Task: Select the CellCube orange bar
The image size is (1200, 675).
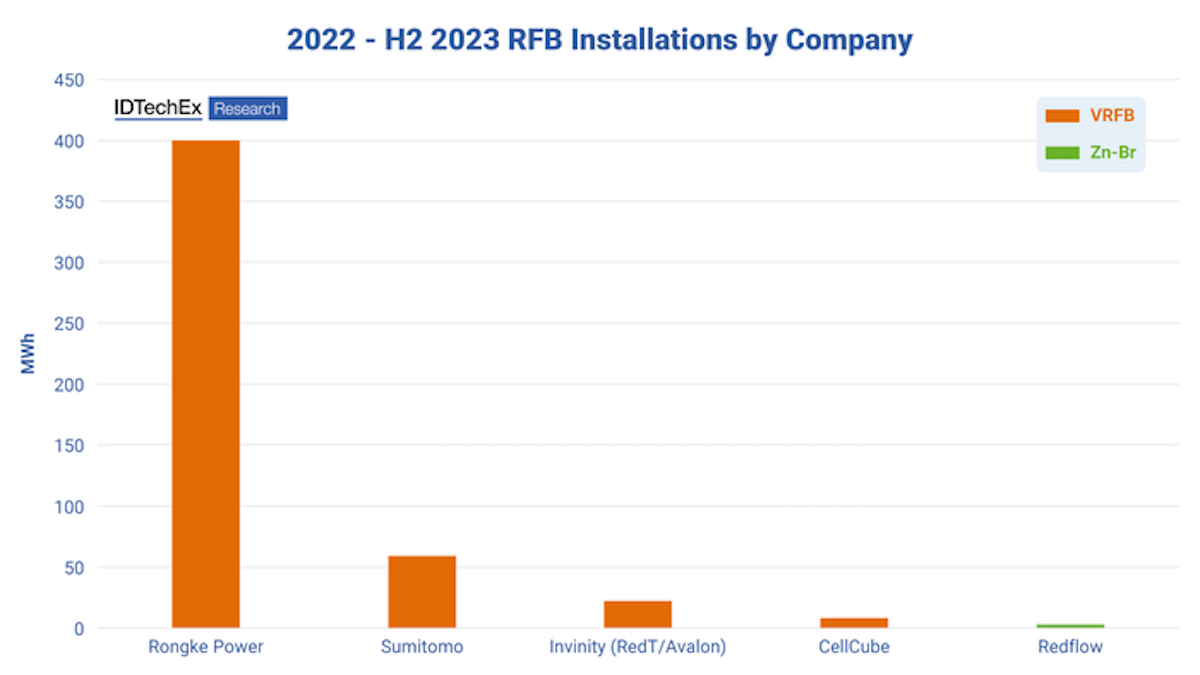Action: 854,623
